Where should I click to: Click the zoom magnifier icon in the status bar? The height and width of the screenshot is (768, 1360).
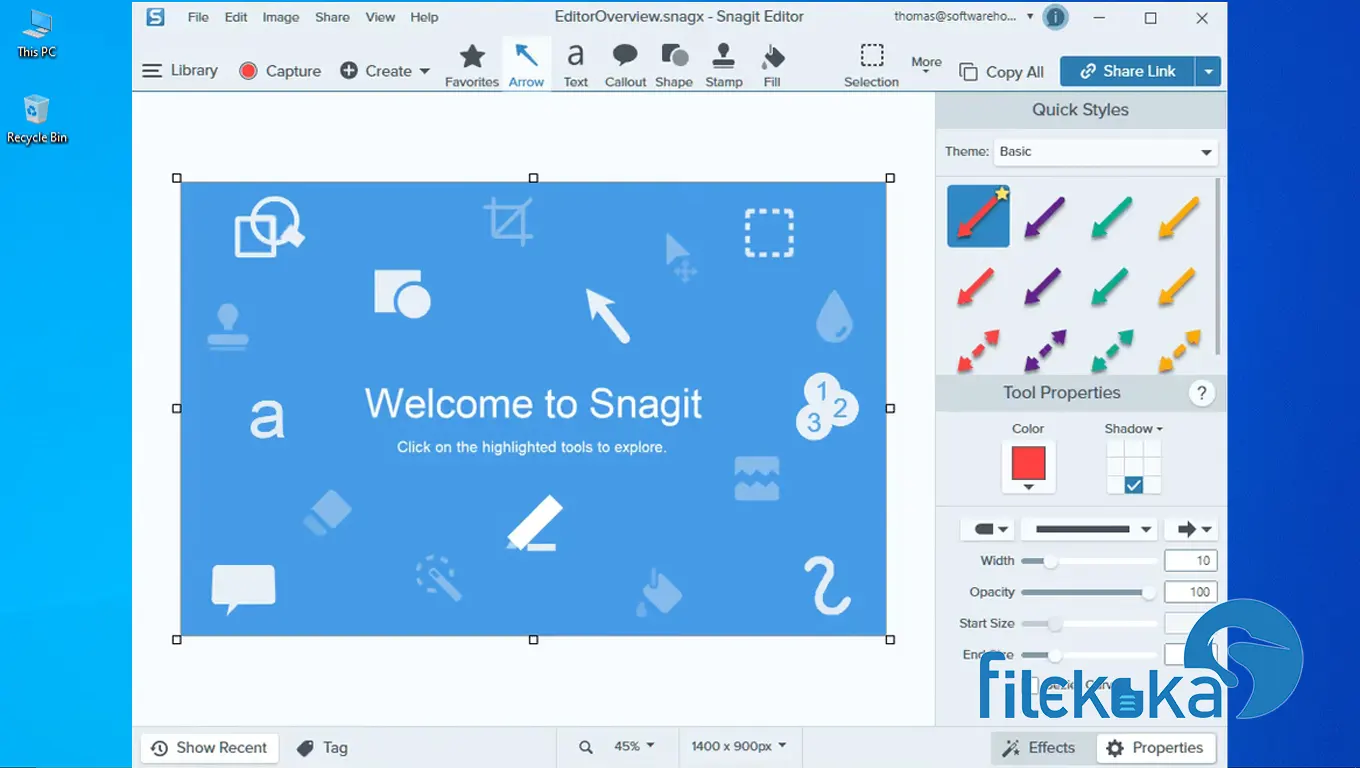(x=586, y=747)
